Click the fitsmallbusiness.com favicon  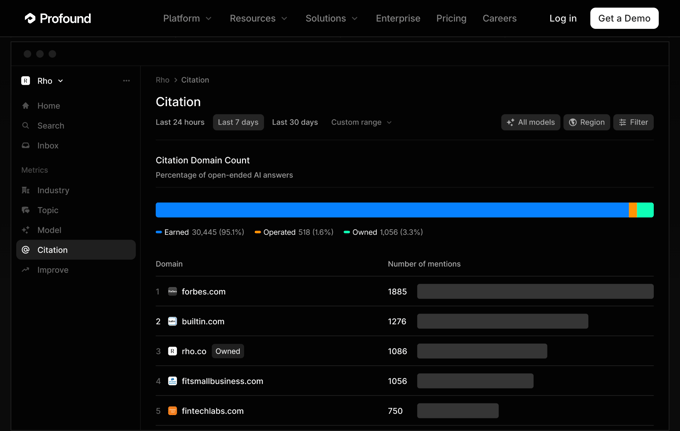click(172, 381)
